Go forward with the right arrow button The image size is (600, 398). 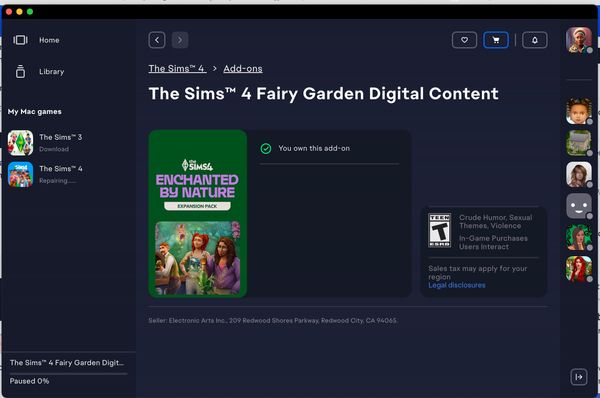180,40
